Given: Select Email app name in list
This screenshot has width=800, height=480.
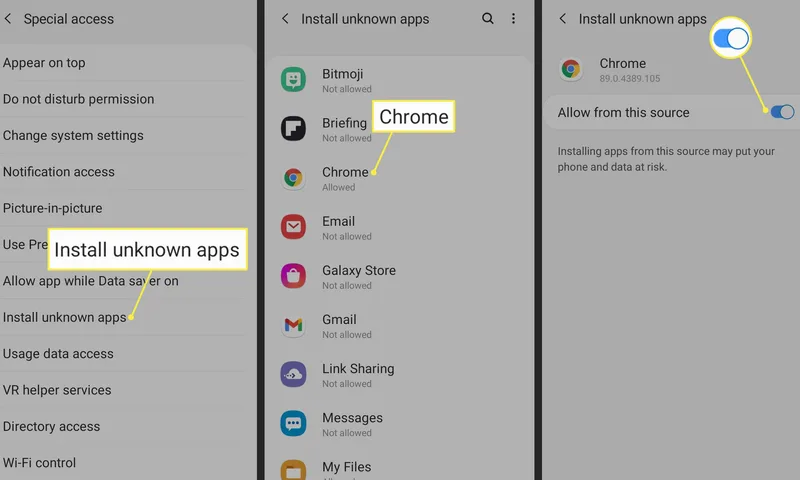Looking at the screenshot, I should 338,221.
